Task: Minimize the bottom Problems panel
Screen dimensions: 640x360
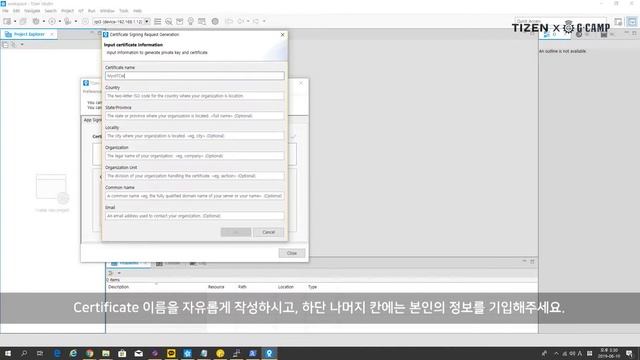Action: (524, 261)
